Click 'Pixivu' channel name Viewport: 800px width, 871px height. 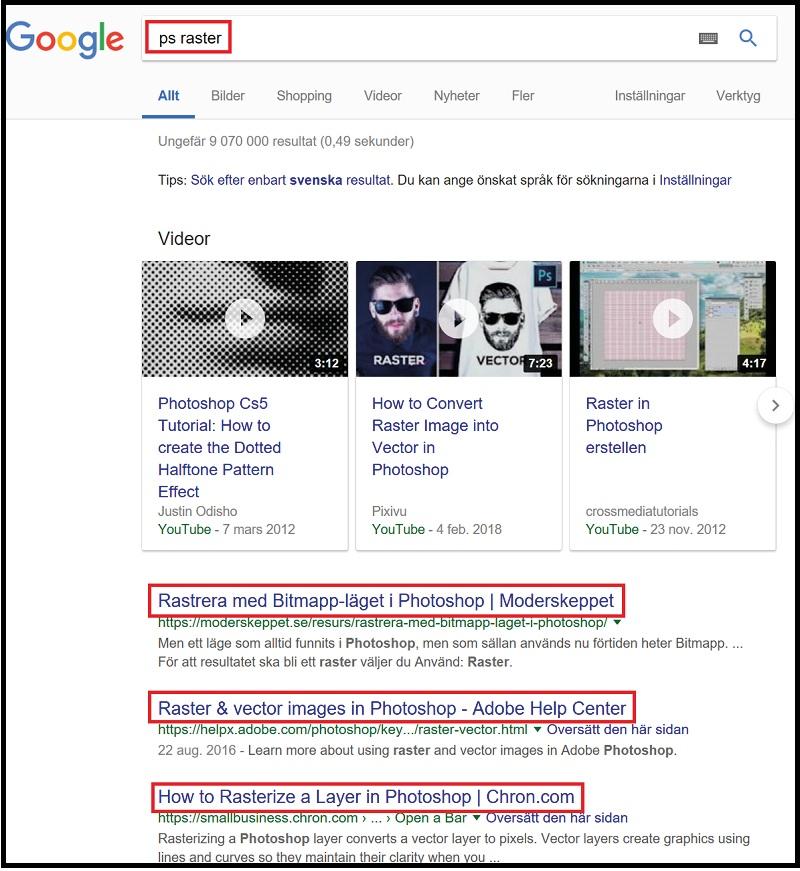(x=389, y=511)
